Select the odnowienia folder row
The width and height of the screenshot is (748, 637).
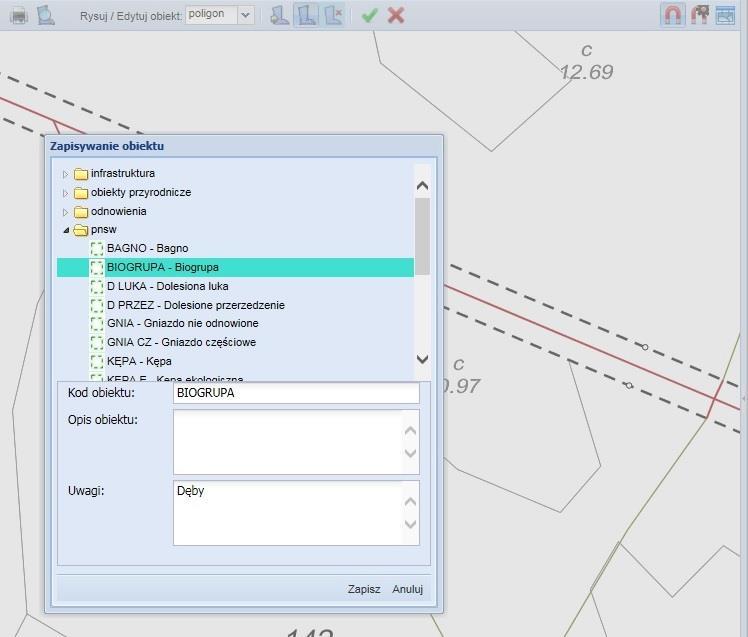[235, 211]
